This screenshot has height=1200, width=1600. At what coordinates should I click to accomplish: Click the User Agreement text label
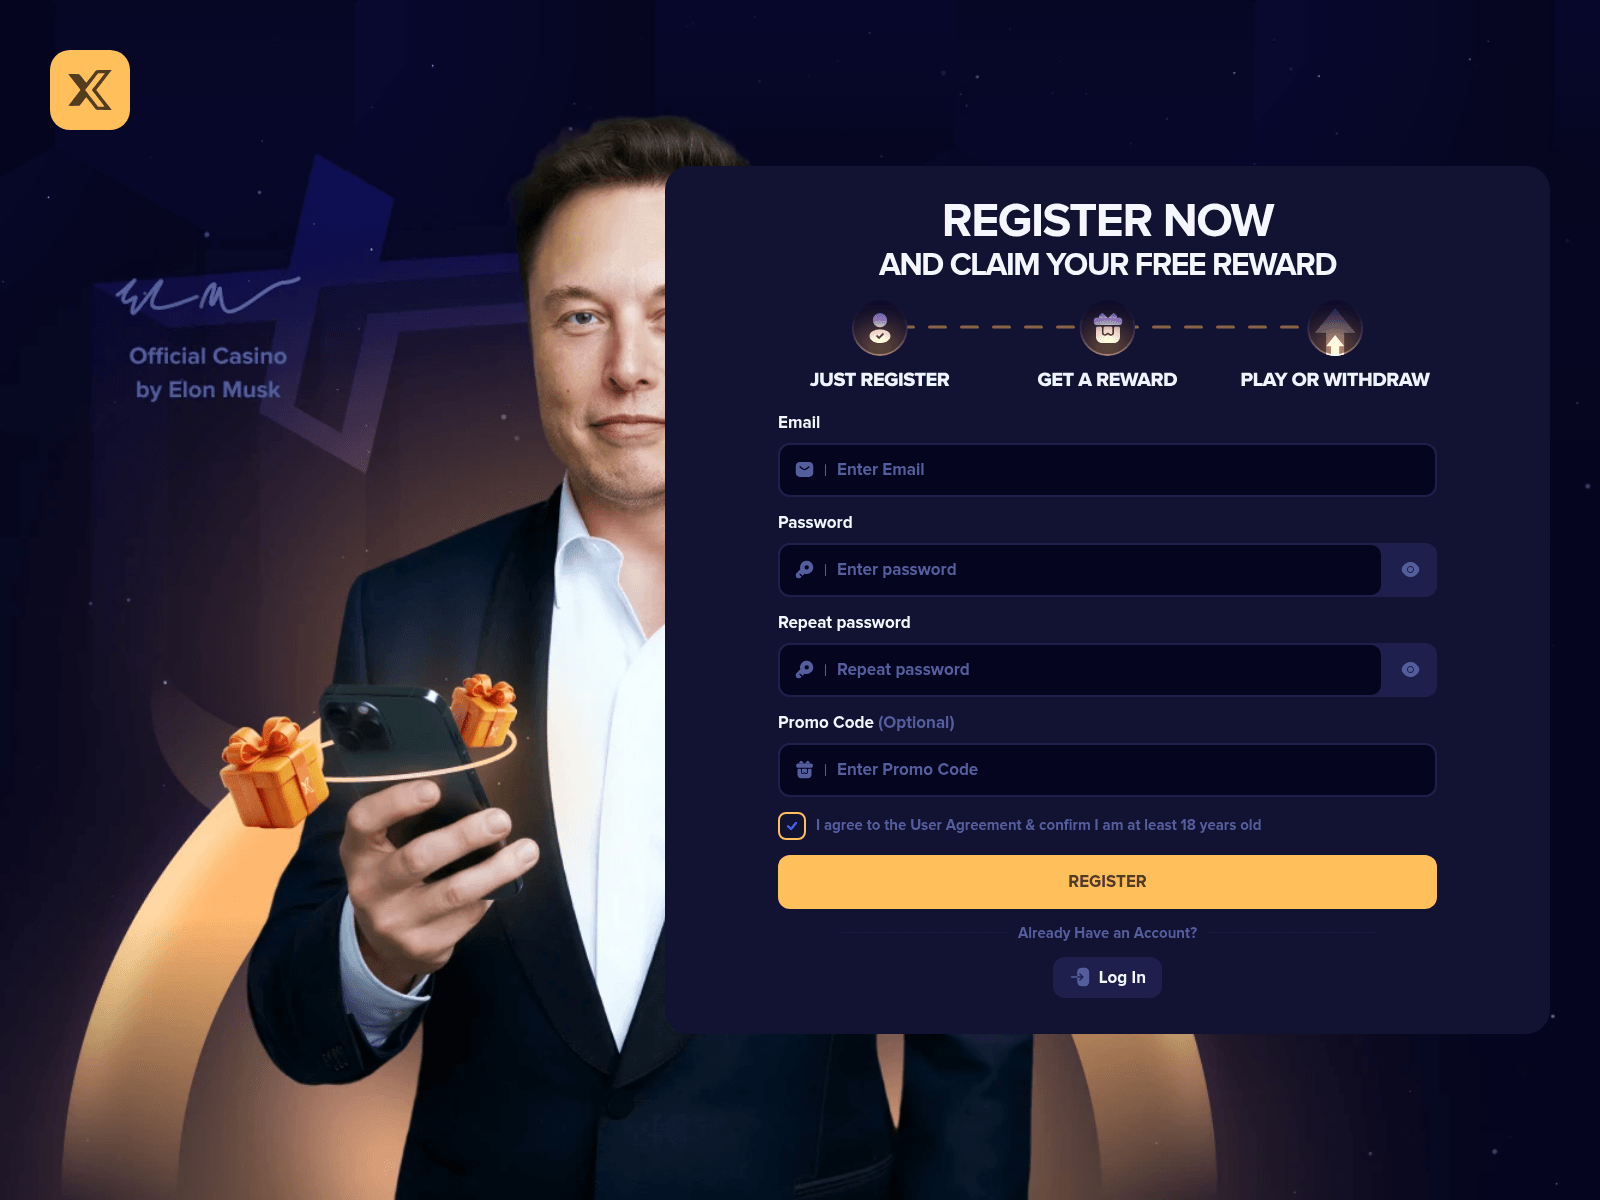(x=1038, y=825)
